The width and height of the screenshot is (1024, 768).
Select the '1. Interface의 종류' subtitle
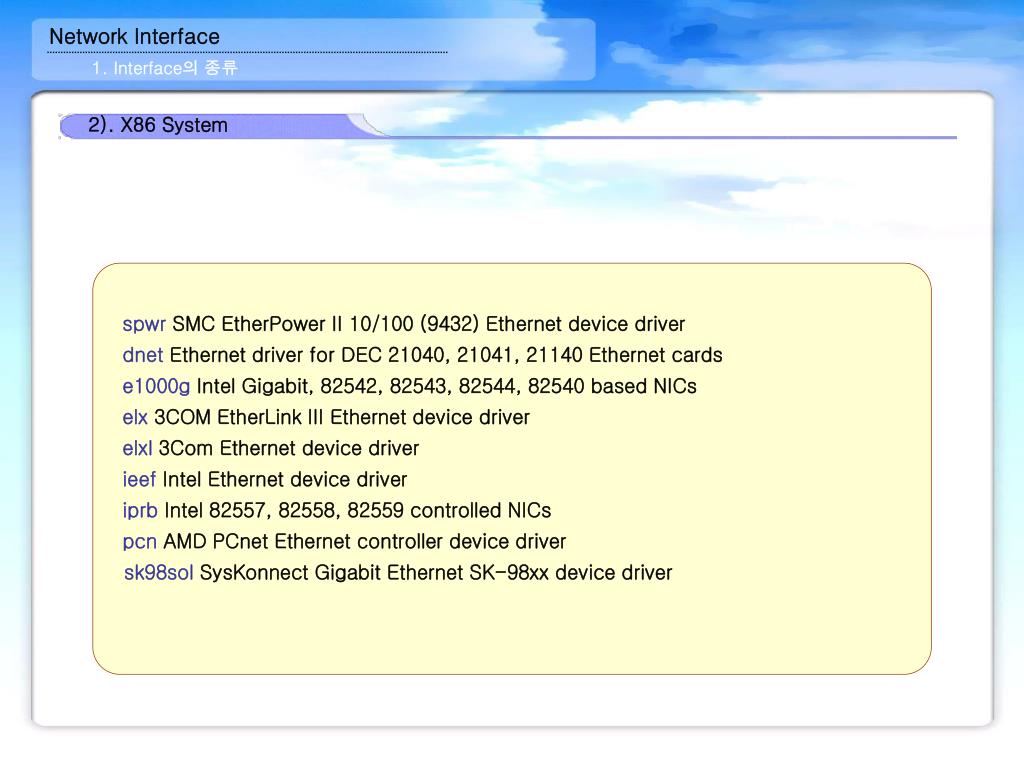(164, 68)
